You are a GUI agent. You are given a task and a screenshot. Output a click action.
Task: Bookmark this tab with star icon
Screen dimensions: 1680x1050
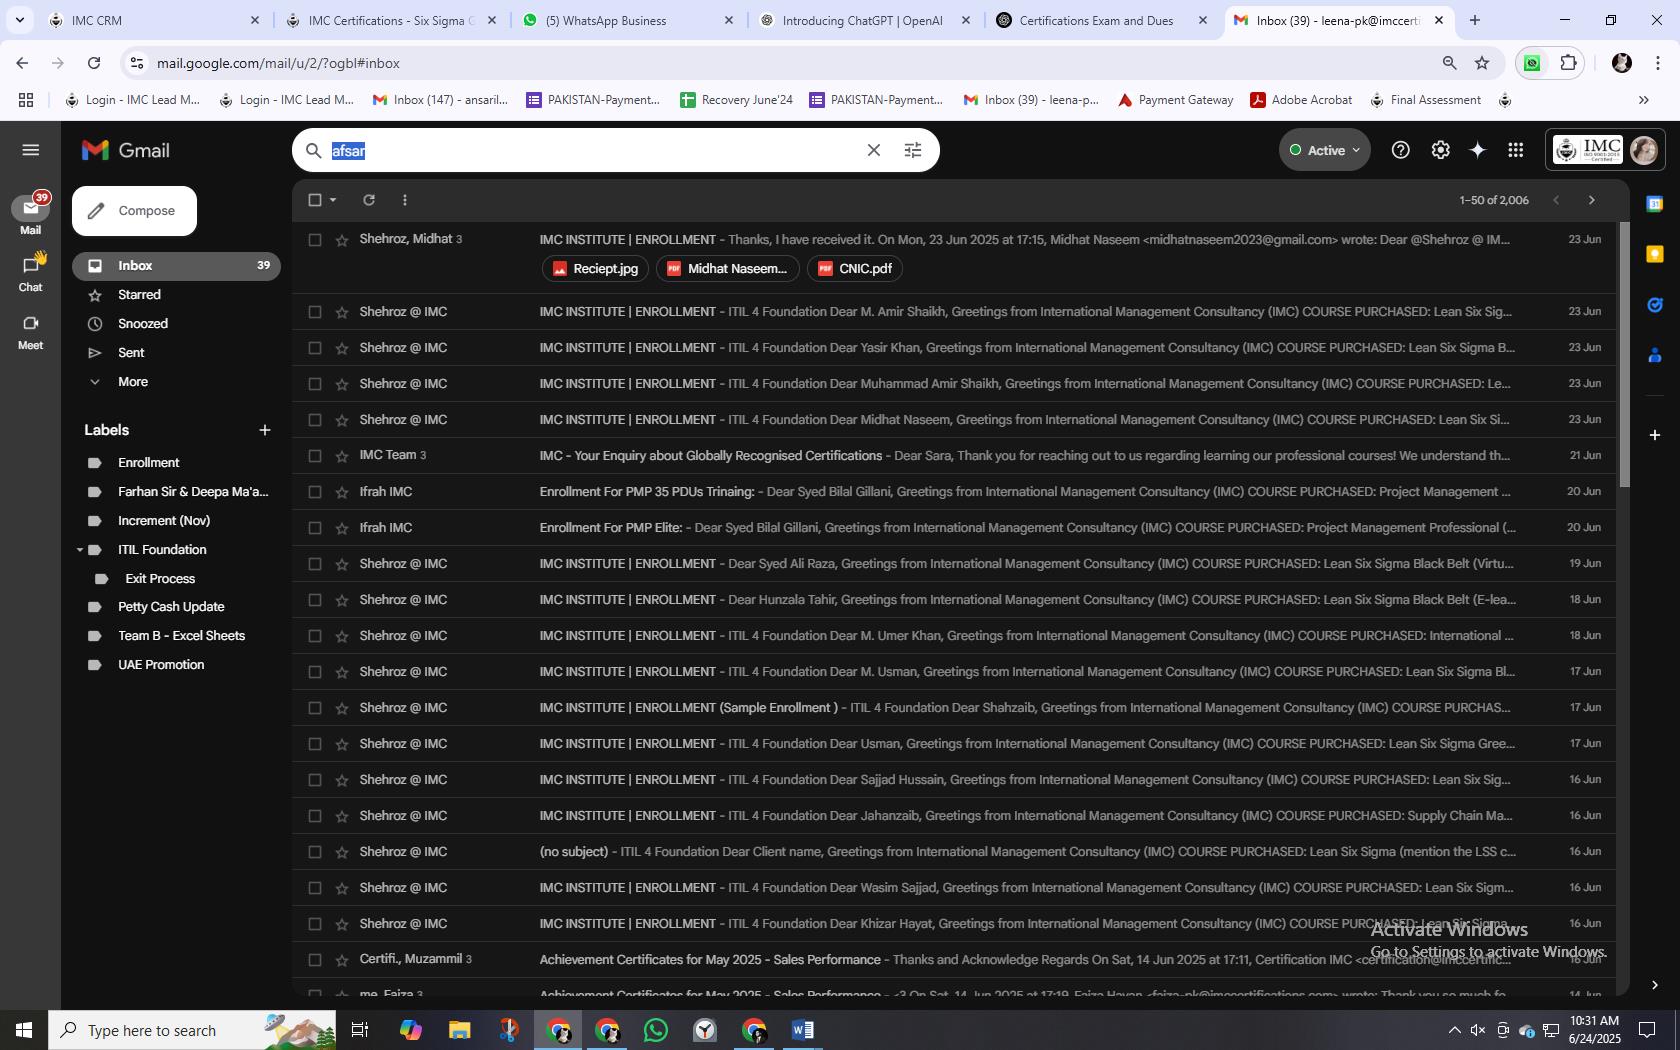[1482, 63]
